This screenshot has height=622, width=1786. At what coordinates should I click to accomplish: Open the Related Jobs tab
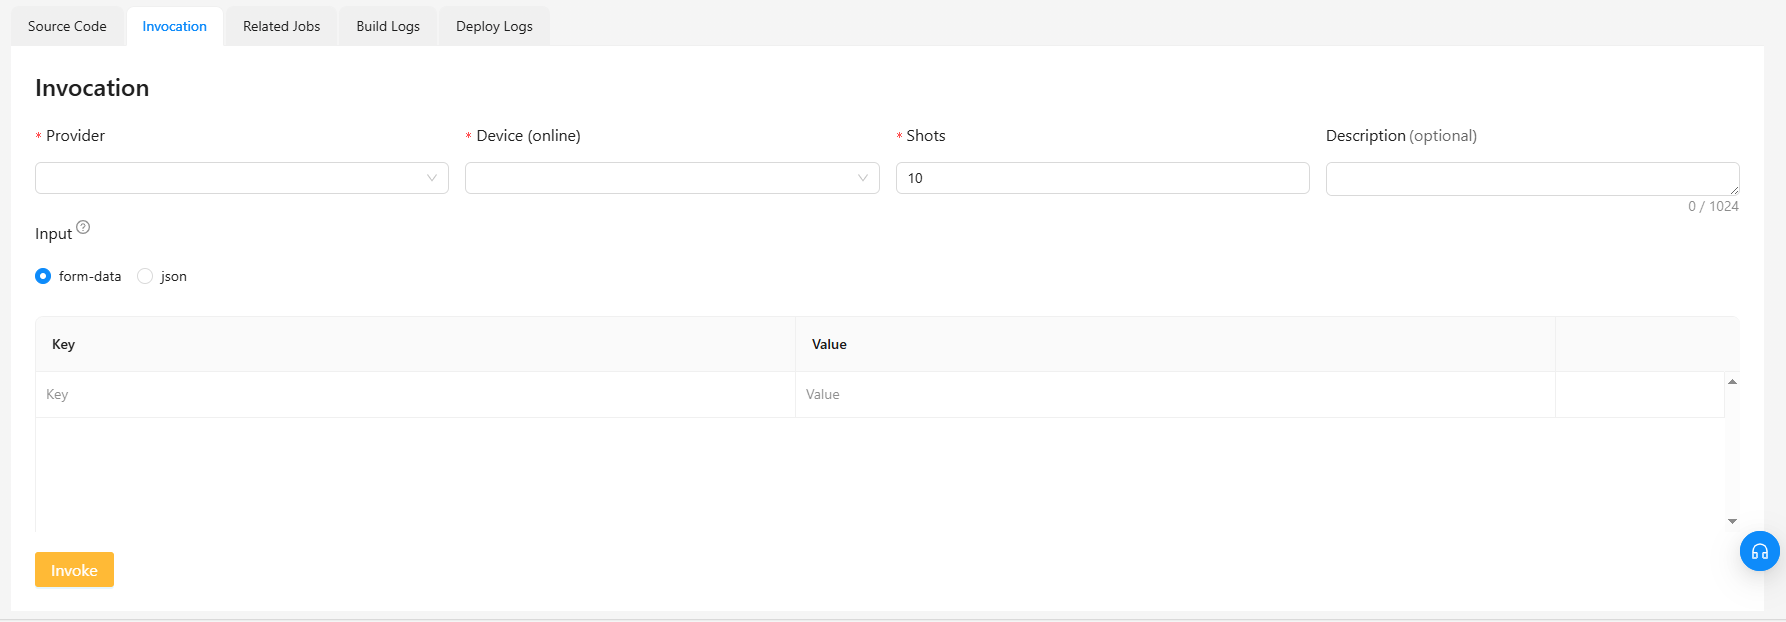pyautogui.click(x=281, y=26)
